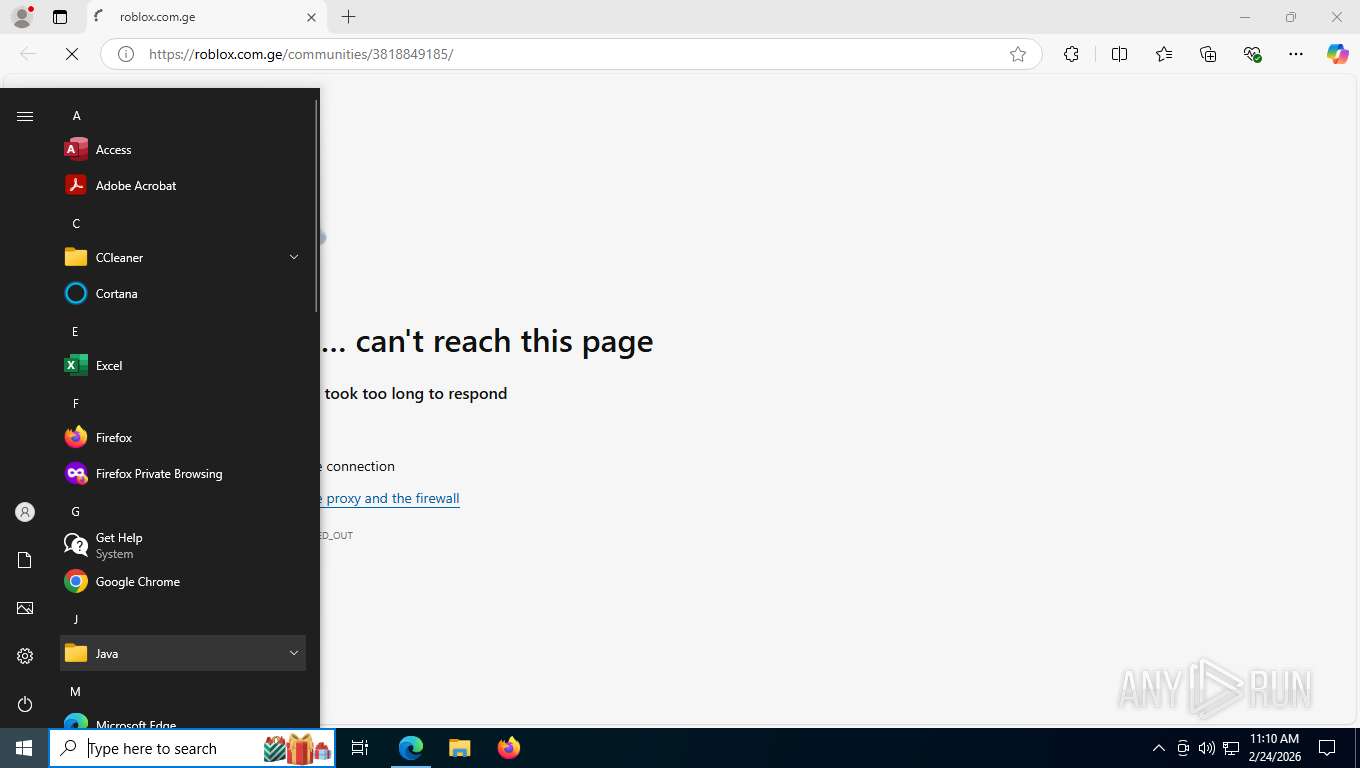Screen dimensions: 1360x768
Task: Open Edge profile avatar
Action: point(22,17)
